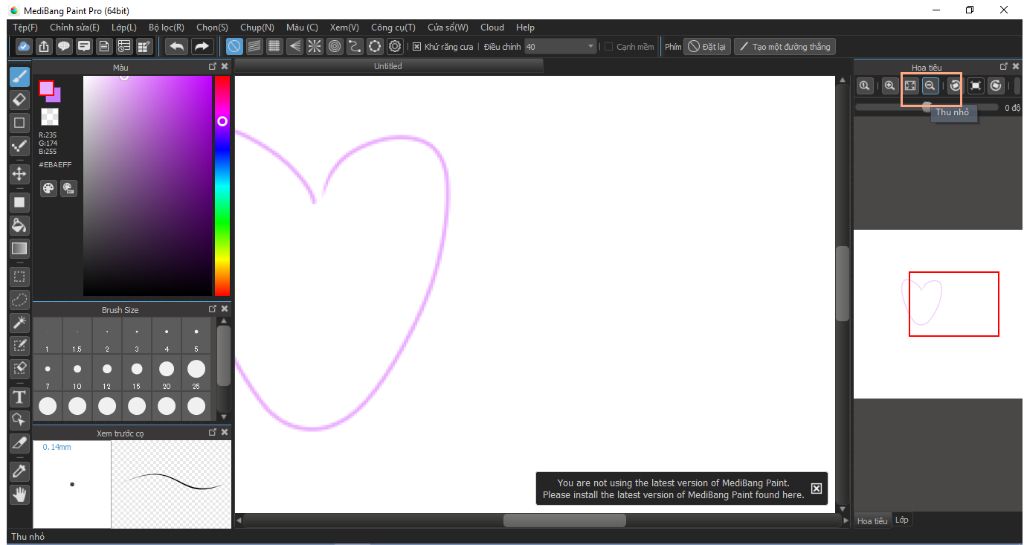This screenshot has width=1024, height=545.
Task: Switch to the Lớp tab
Action: click(x=901, y=520)
